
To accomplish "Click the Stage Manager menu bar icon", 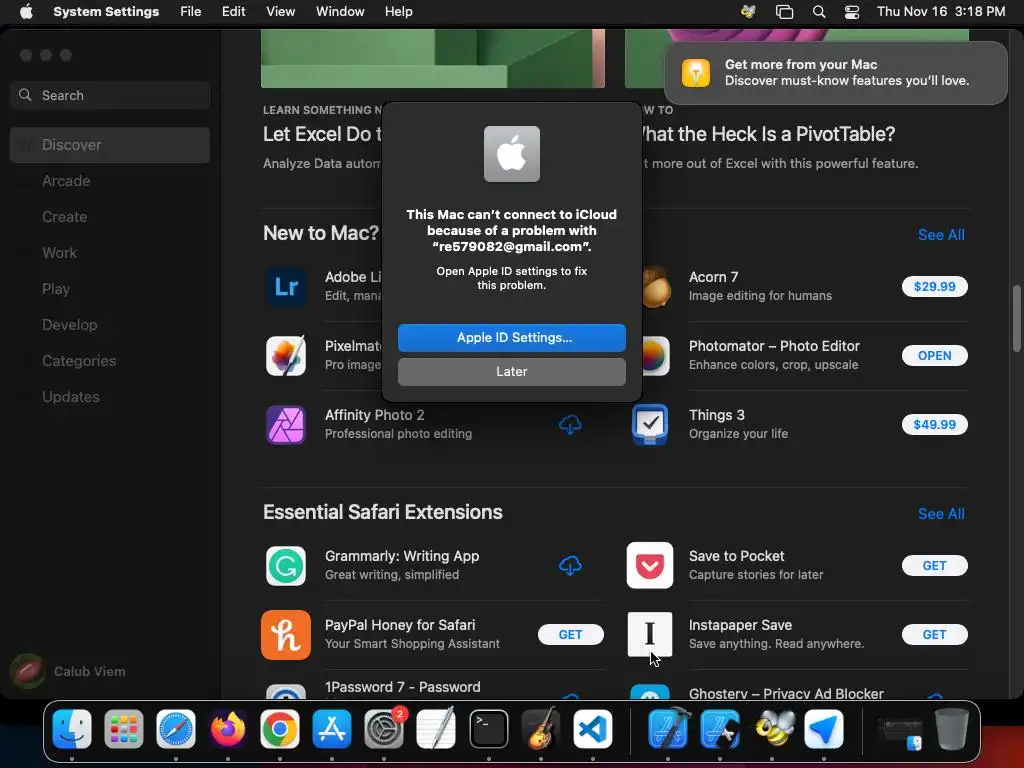I will 784,12.
